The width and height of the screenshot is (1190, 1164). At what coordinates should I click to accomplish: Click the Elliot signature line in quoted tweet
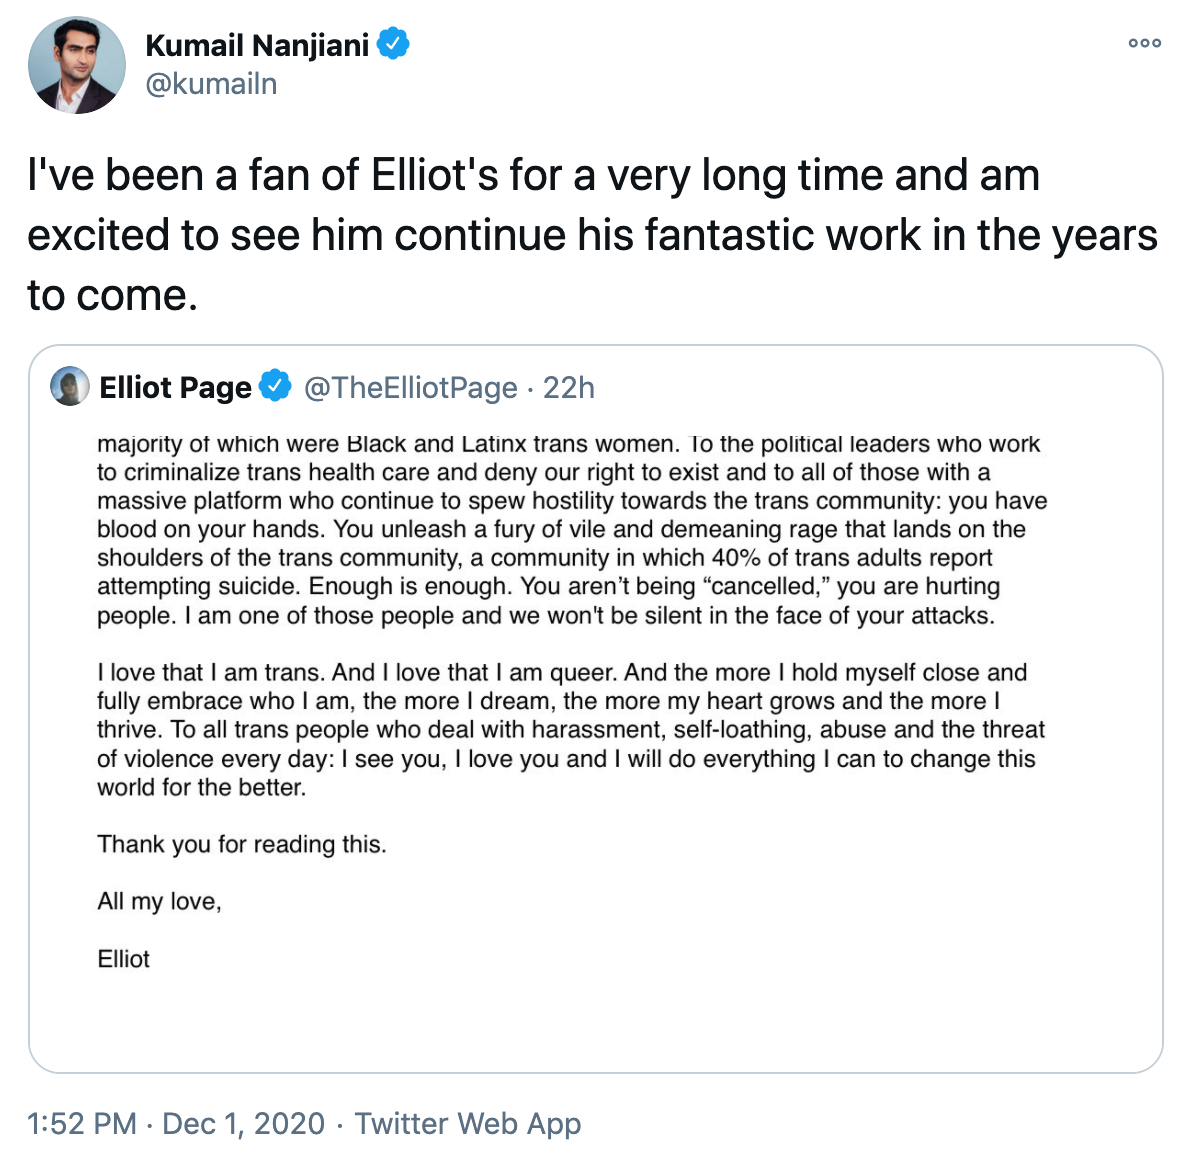pyautogui.click(x=122, y=959)
